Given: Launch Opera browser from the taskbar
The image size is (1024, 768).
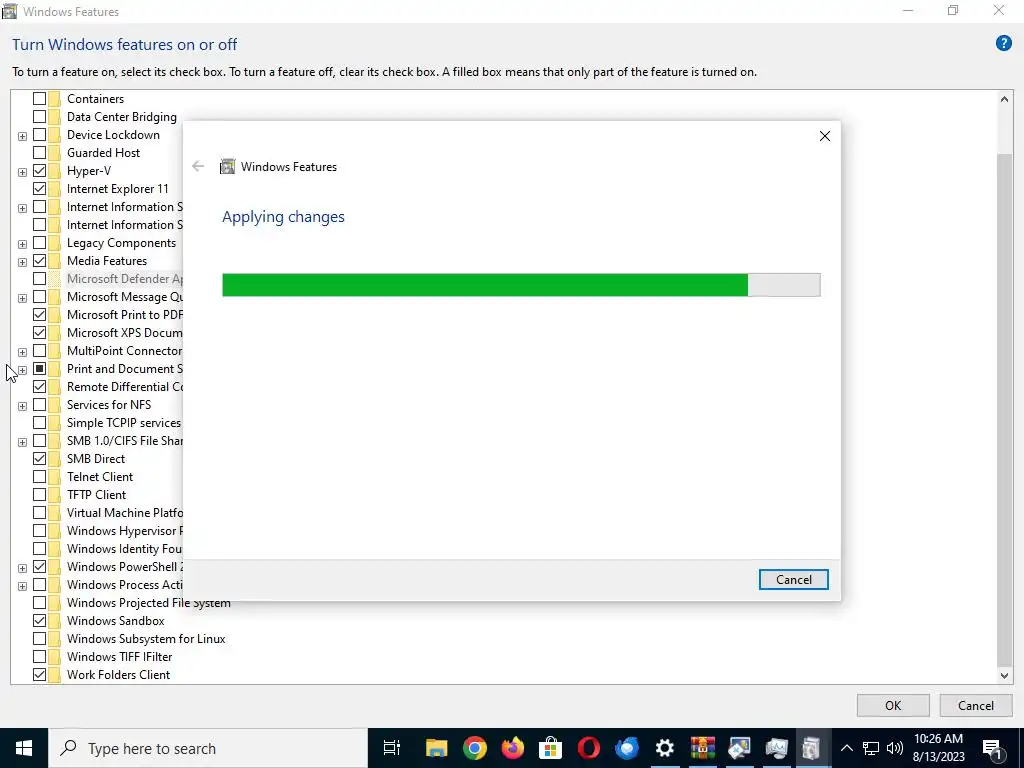Looking at the screenshot, I should [x=588, y=748].
